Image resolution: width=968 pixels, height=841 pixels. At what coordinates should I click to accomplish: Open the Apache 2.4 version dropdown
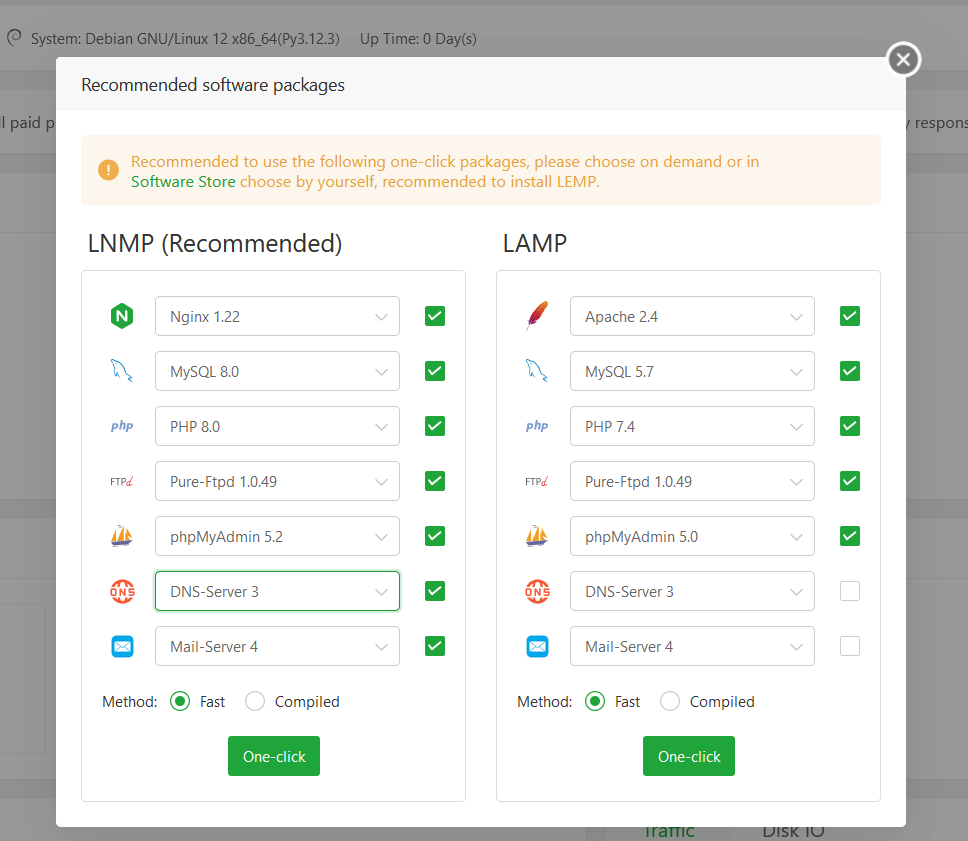tap(692, 316)
